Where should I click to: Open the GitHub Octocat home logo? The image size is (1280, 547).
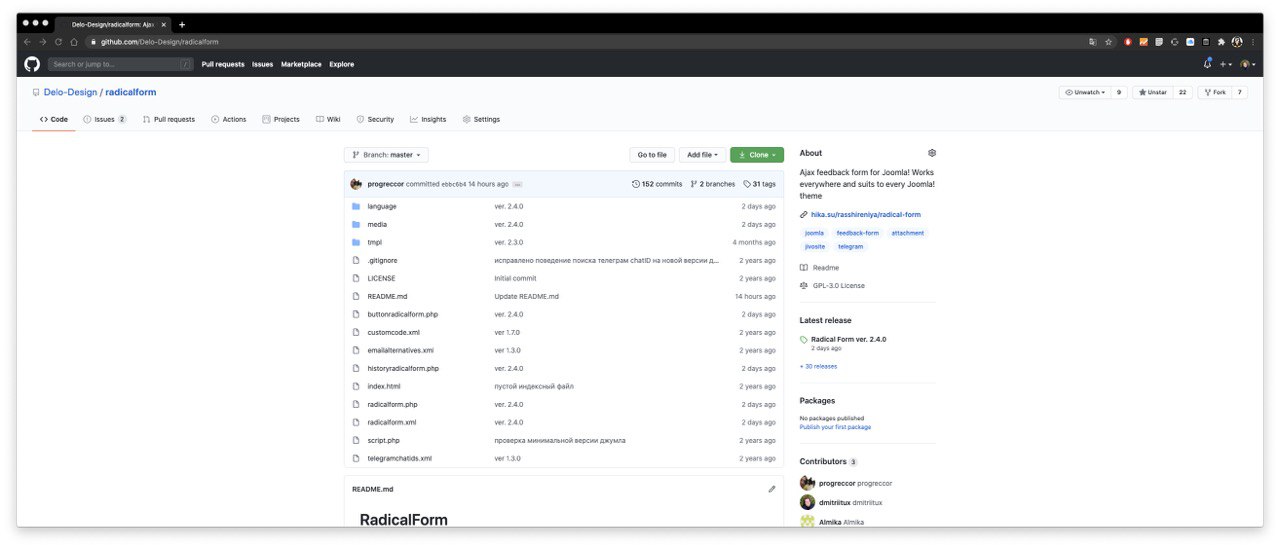[32, 64]
